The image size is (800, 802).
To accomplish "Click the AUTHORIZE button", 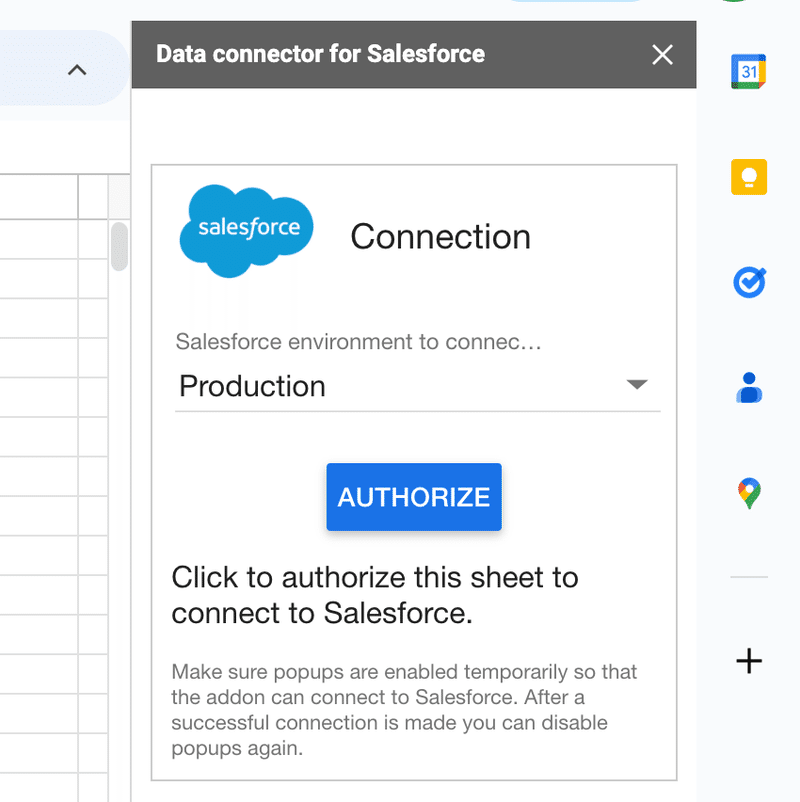I will (414, 497).
